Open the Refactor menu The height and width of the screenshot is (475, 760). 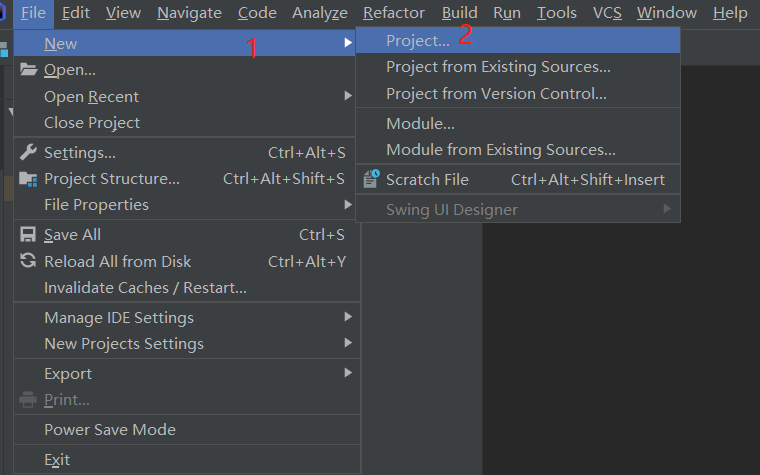pyautogui.click(x=394, y=13)
